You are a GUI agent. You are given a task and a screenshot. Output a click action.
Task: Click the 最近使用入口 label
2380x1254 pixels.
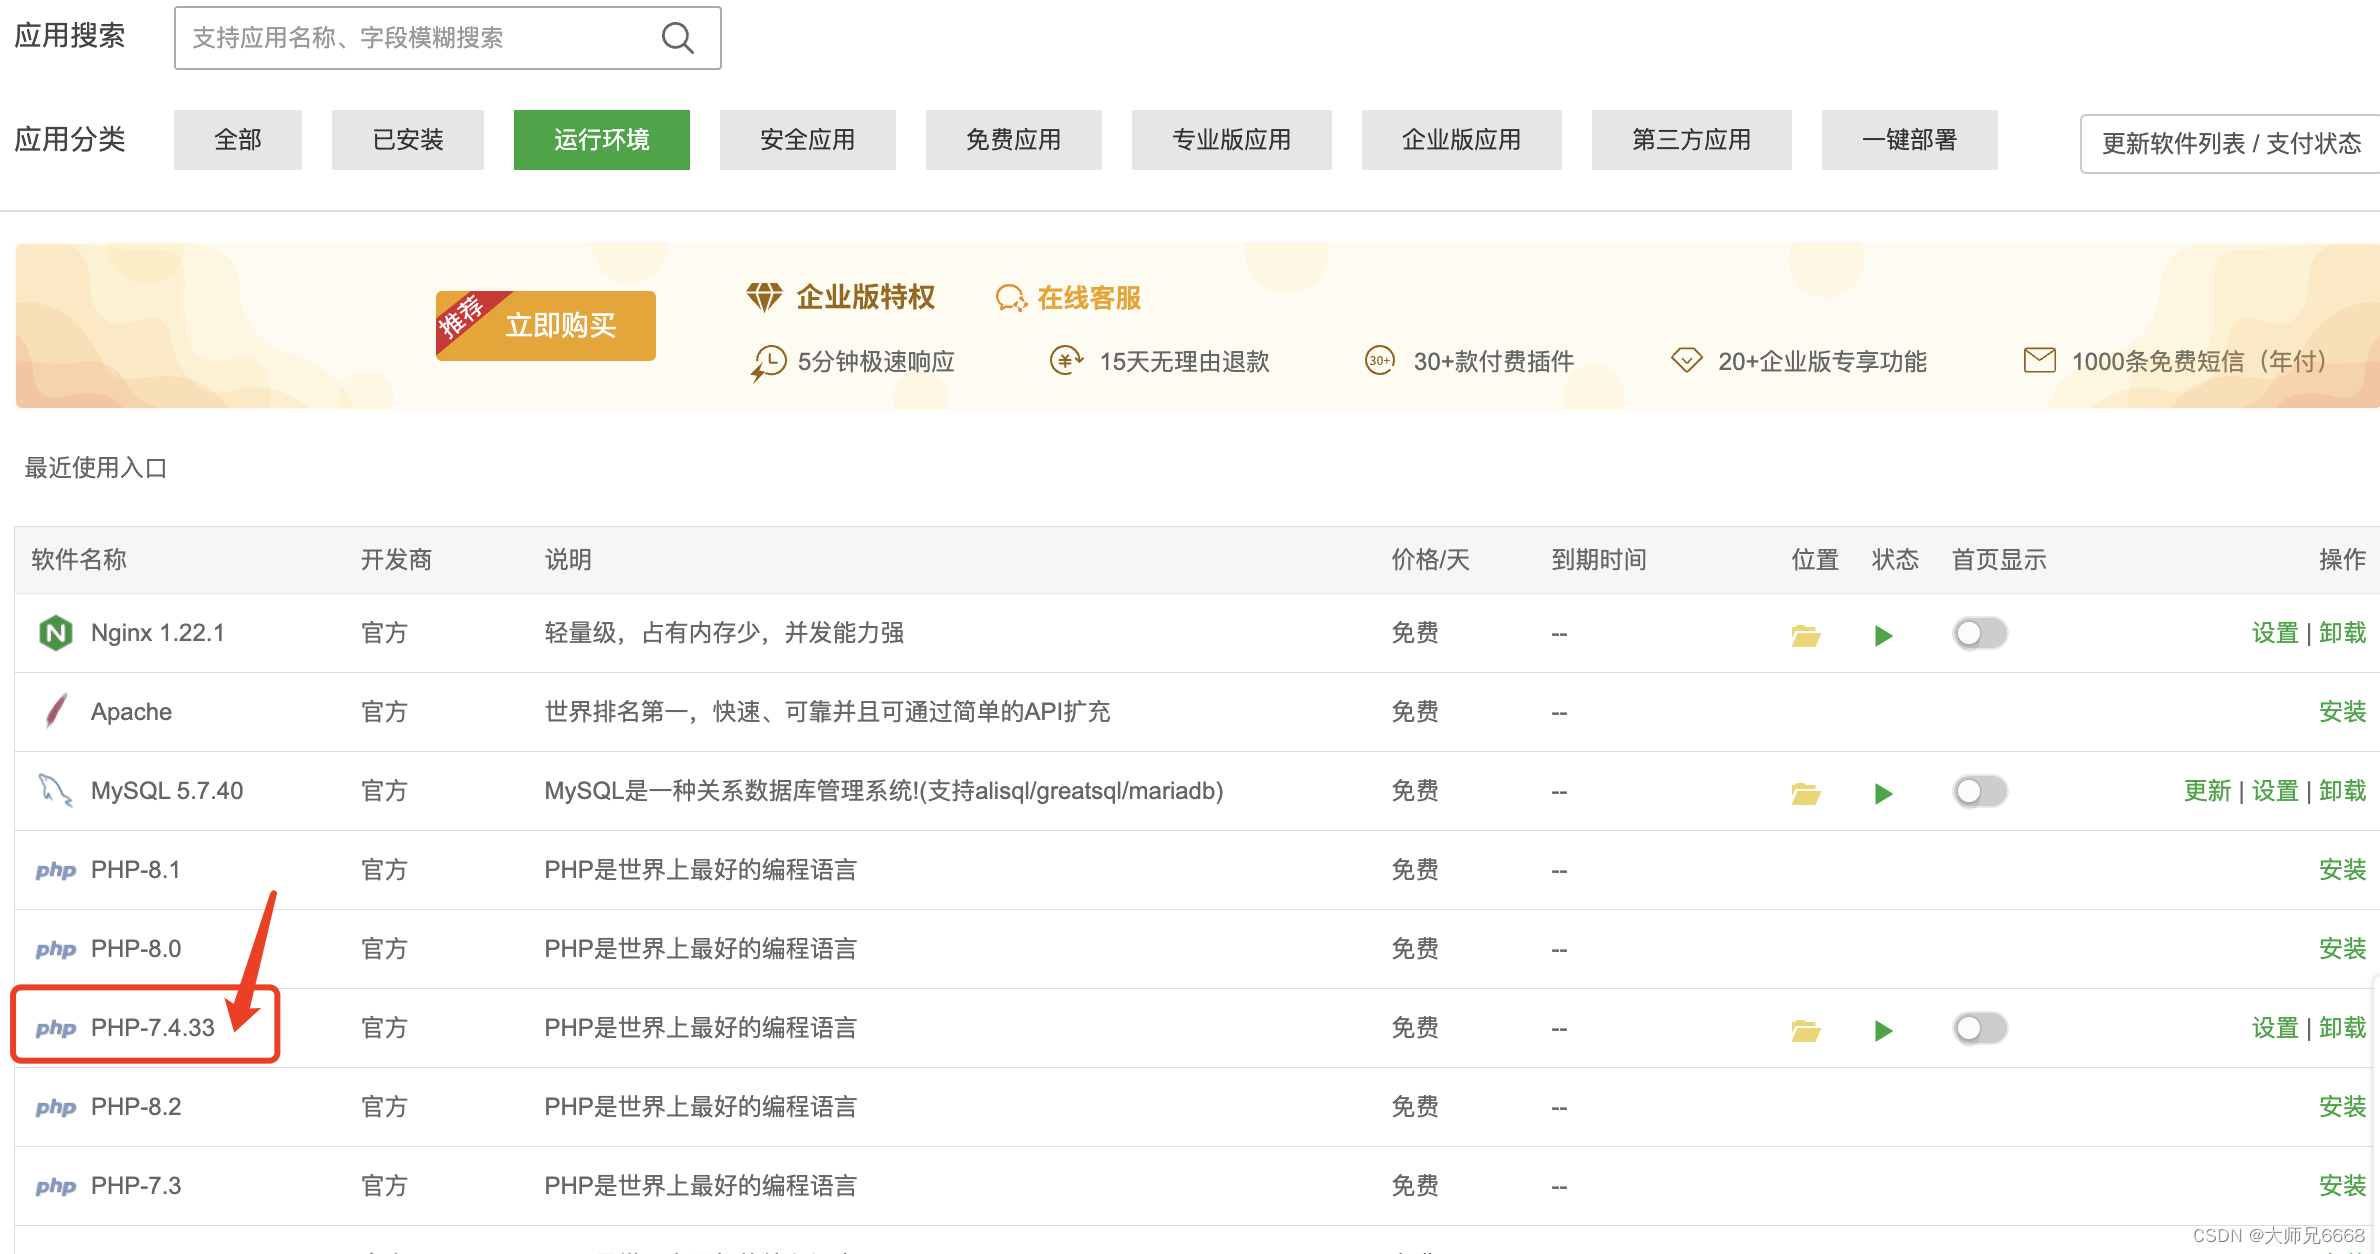96,468
